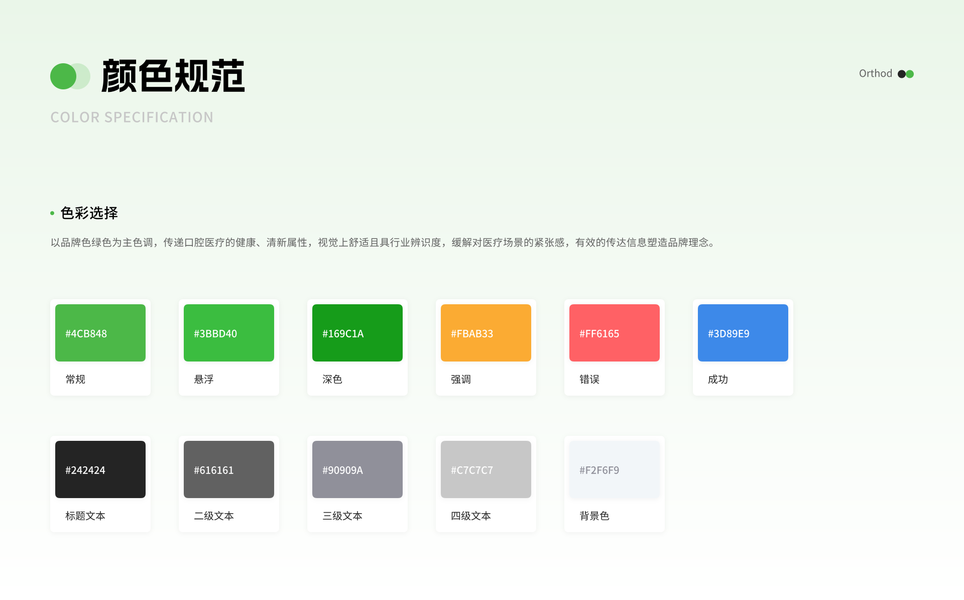Click the 深色 label
Image resolution: width=964 pixels, height=600 pixels.
(x=332, y=379)
